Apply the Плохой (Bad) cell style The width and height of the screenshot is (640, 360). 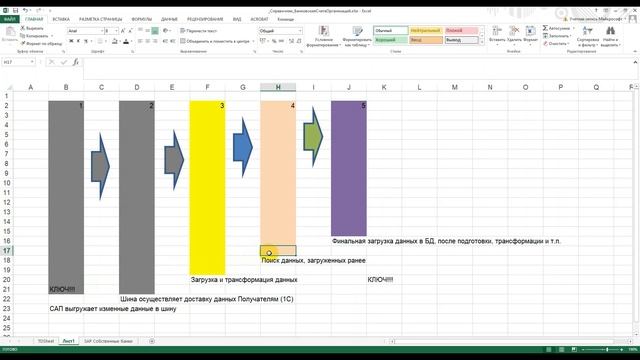point(461,31)
